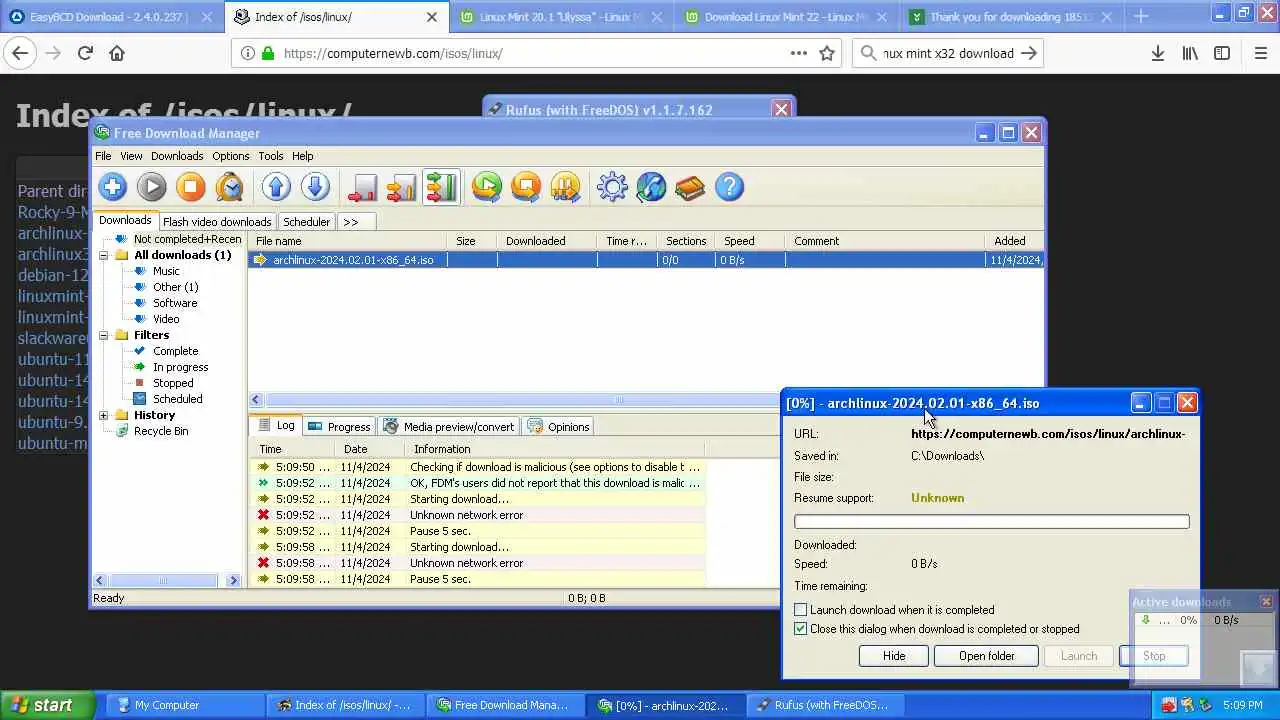Check Launch download when it is completed
This screenshot has height=720, width=1280.
800,609
